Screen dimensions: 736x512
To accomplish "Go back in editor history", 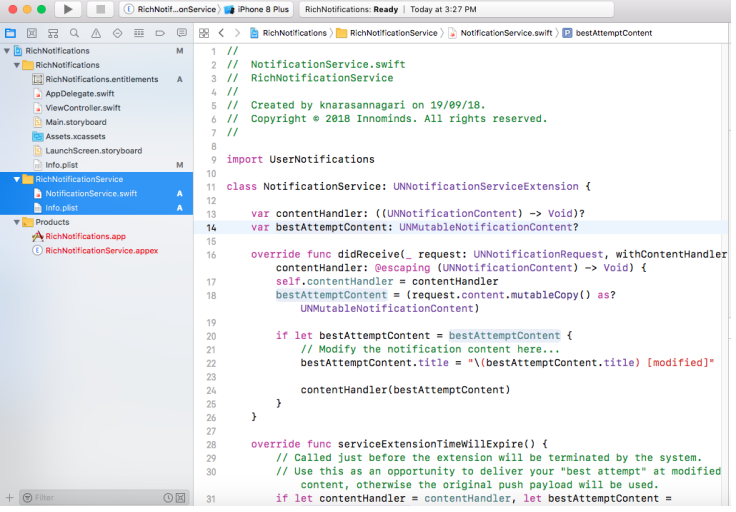I will (x=221, y=33).
